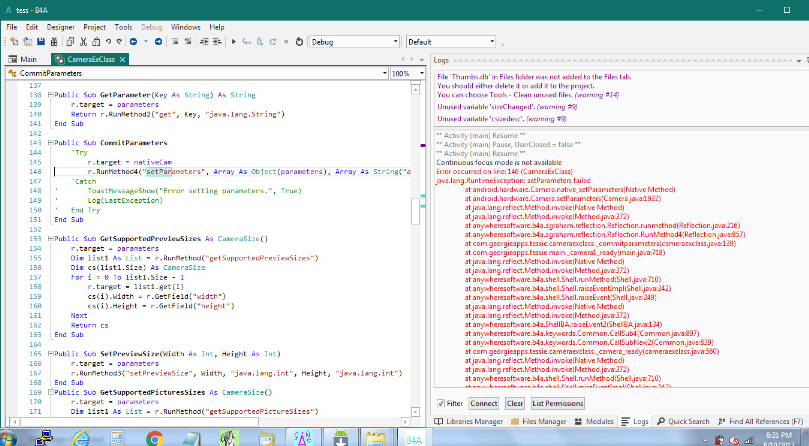
Task: Click the List Permissions button
Action: click(x=558, y=403)
